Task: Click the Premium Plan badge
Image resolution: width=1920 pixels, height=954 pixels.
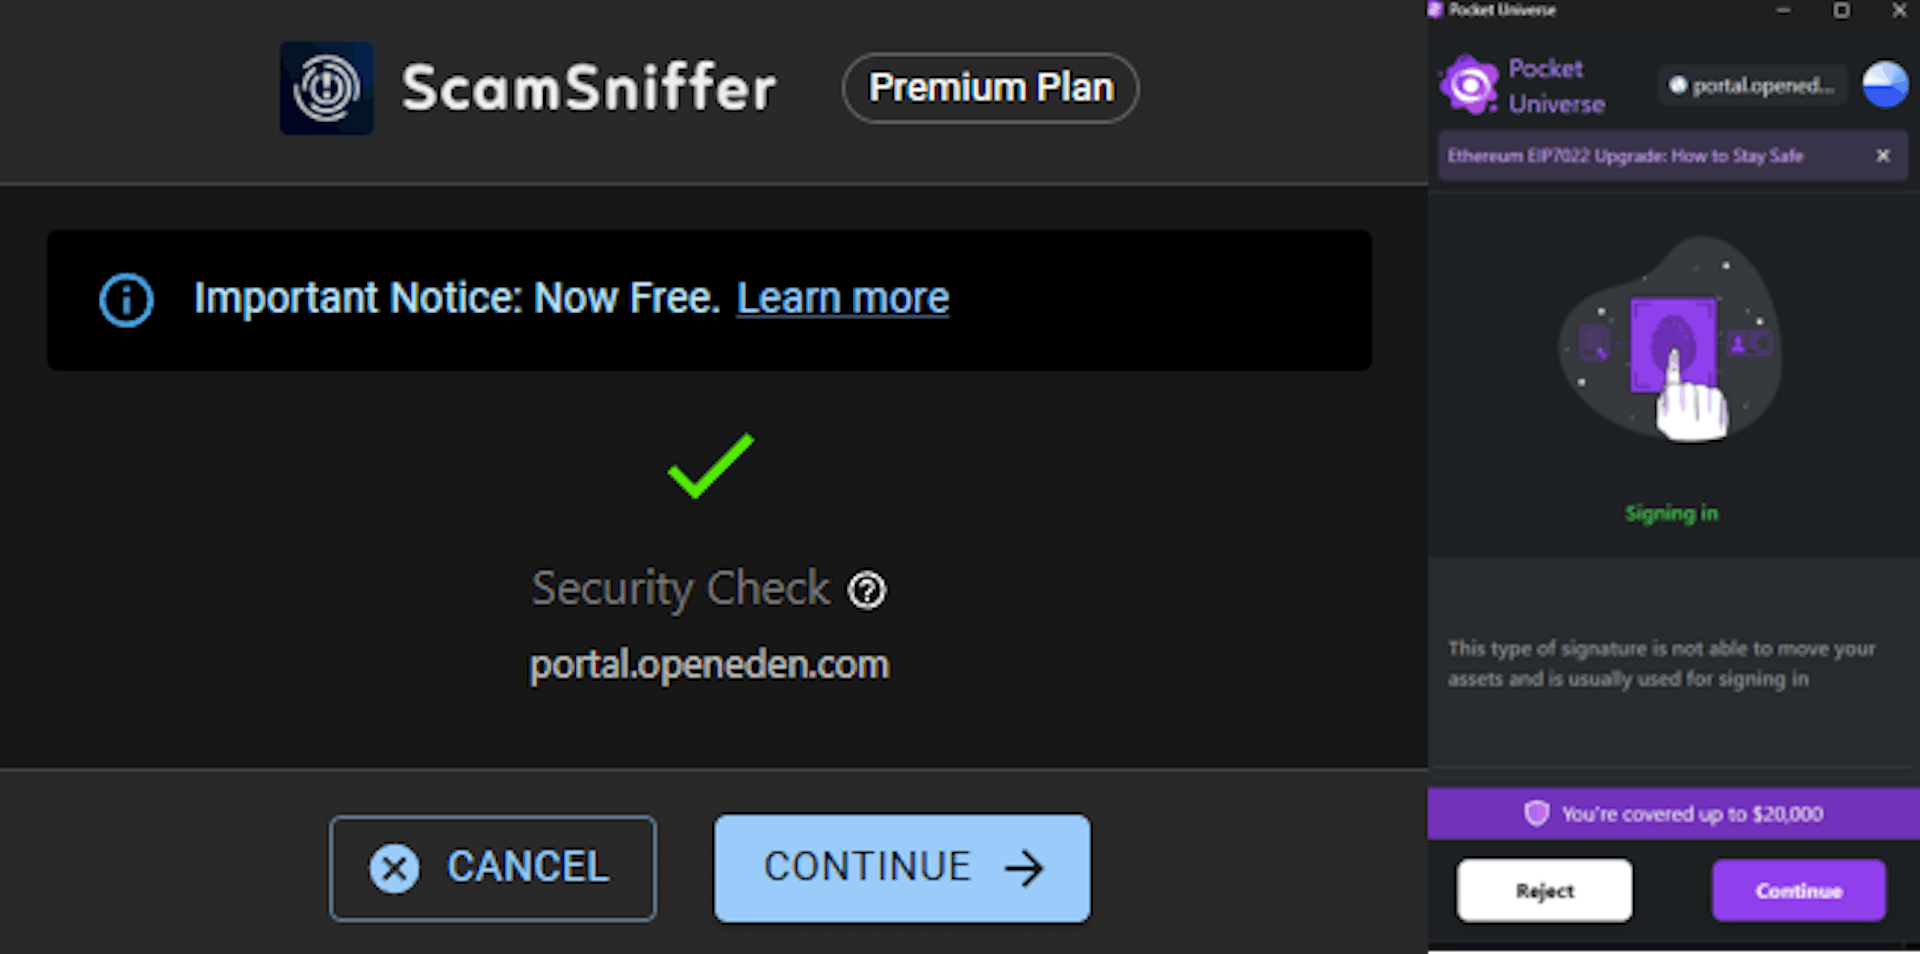Action: [990, 88]
